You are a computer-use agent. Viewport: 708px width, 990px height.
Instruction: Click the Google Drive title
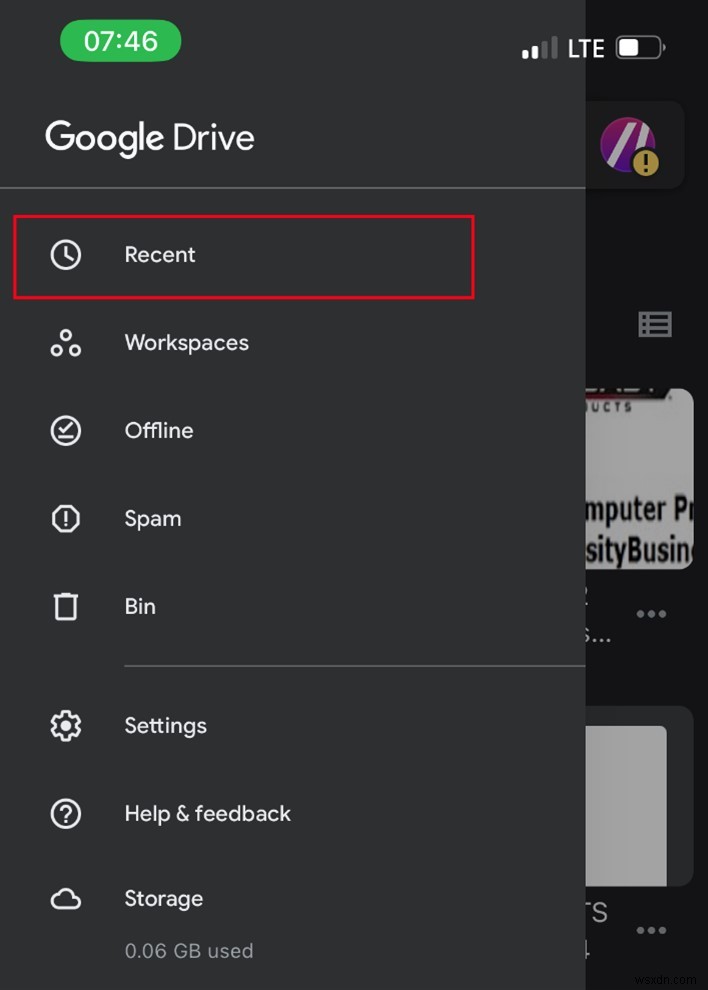point(150,138)
